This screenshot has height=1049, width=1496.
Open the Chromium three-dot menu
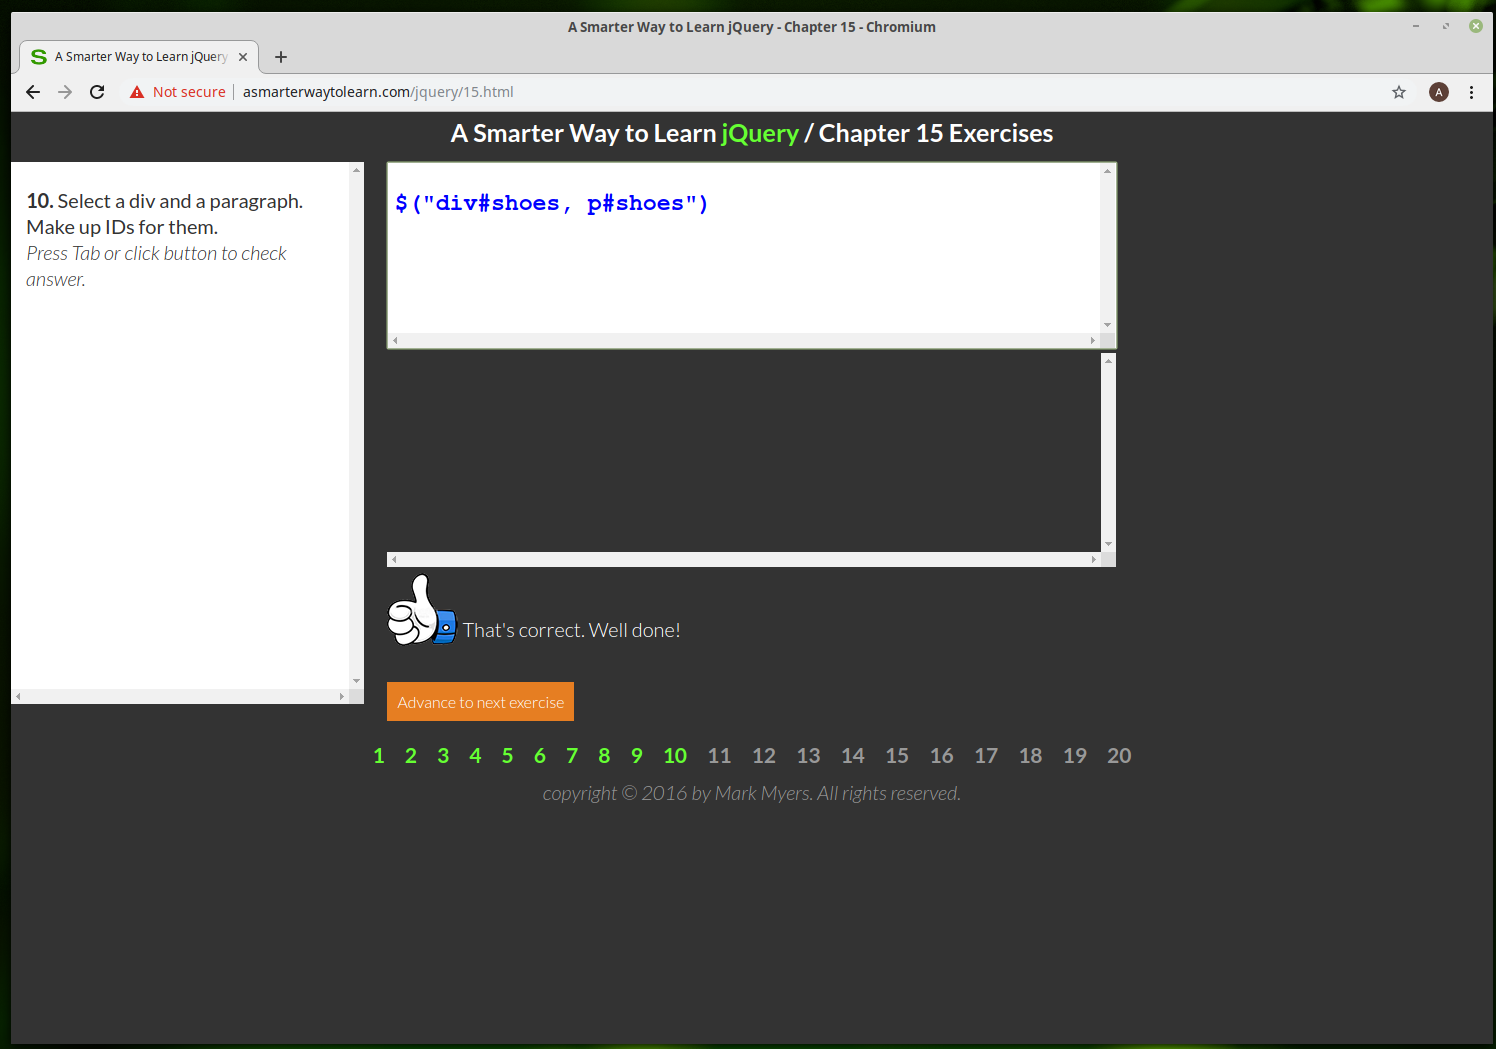coord(1471,92)
